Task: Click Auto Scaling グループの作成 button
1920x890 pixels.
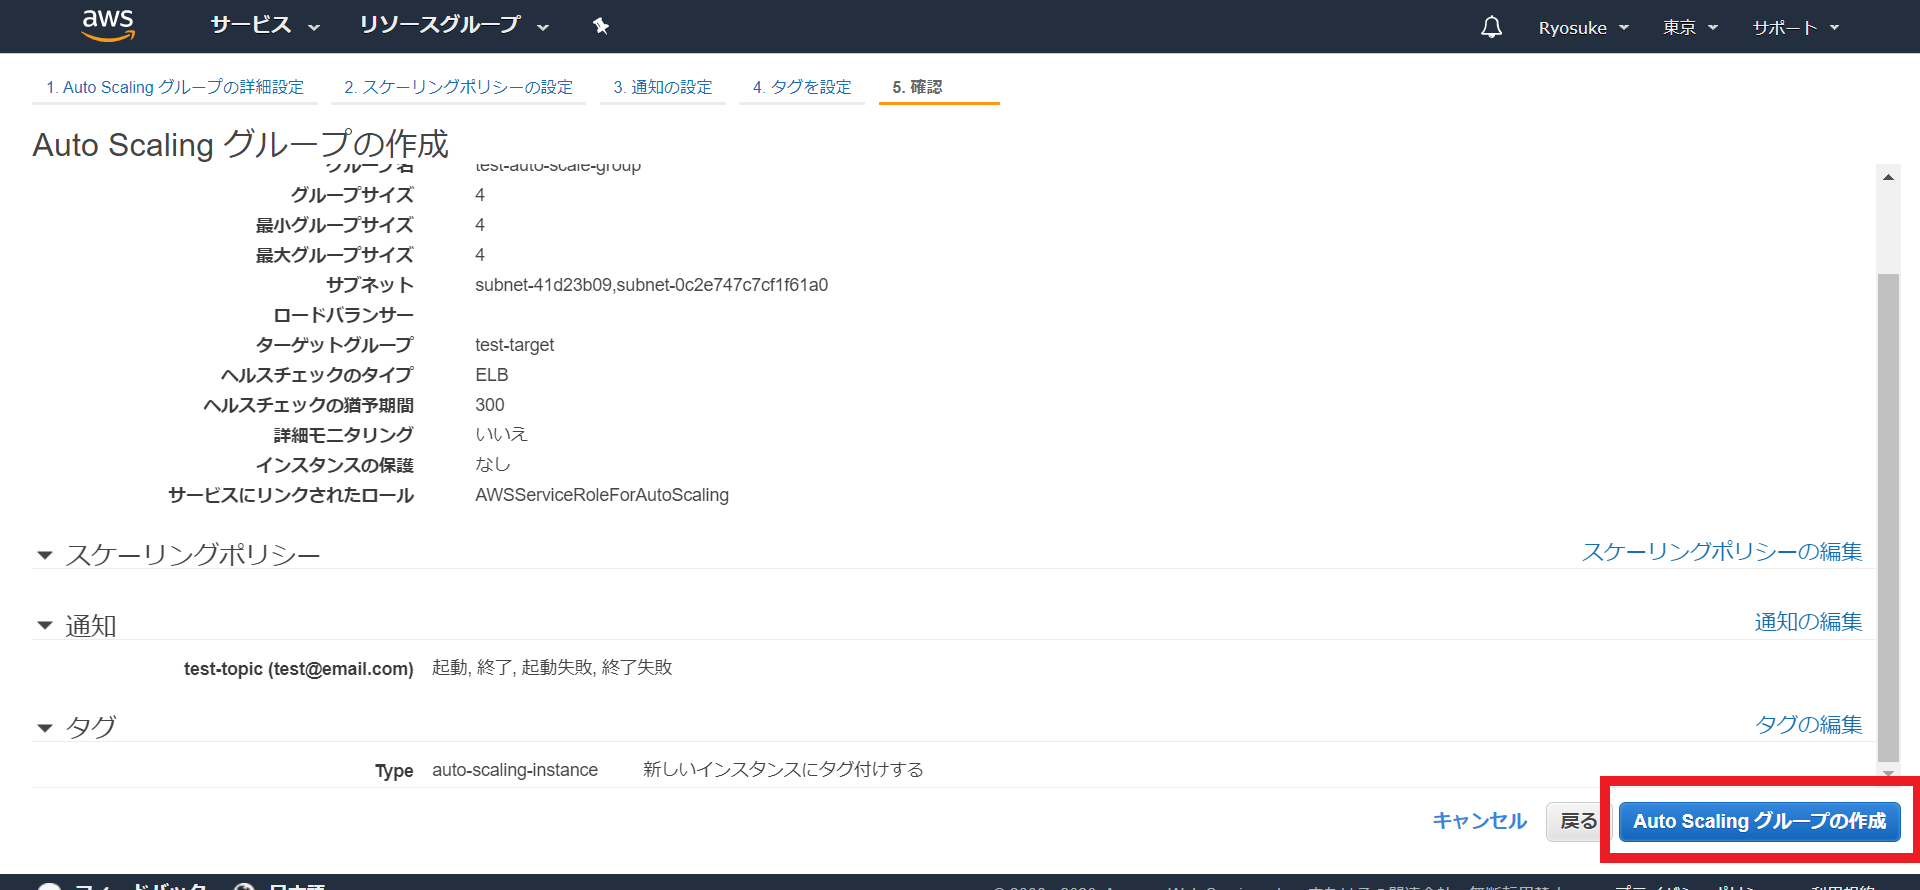Action: 1760,821
